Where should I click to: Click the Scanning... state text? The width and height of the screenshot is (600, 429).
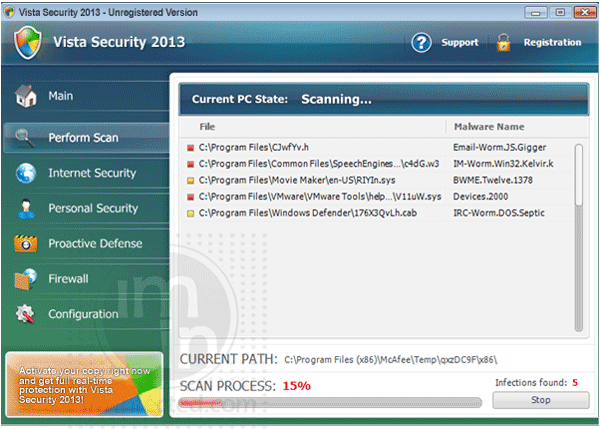pyautogui.click(x=336, y=100)
